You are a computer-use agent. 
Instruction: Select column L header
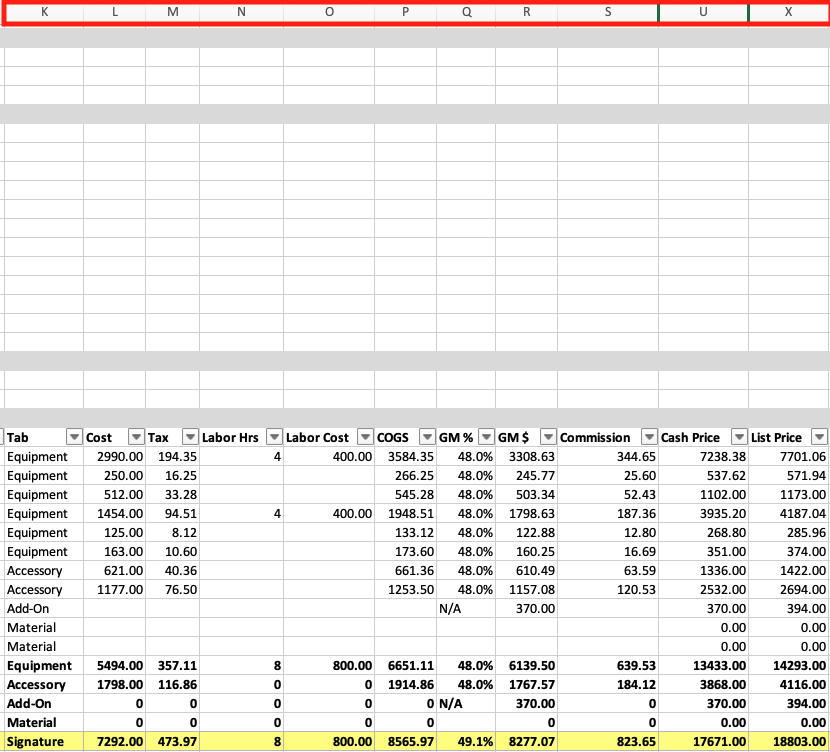[x=115, y=12]
